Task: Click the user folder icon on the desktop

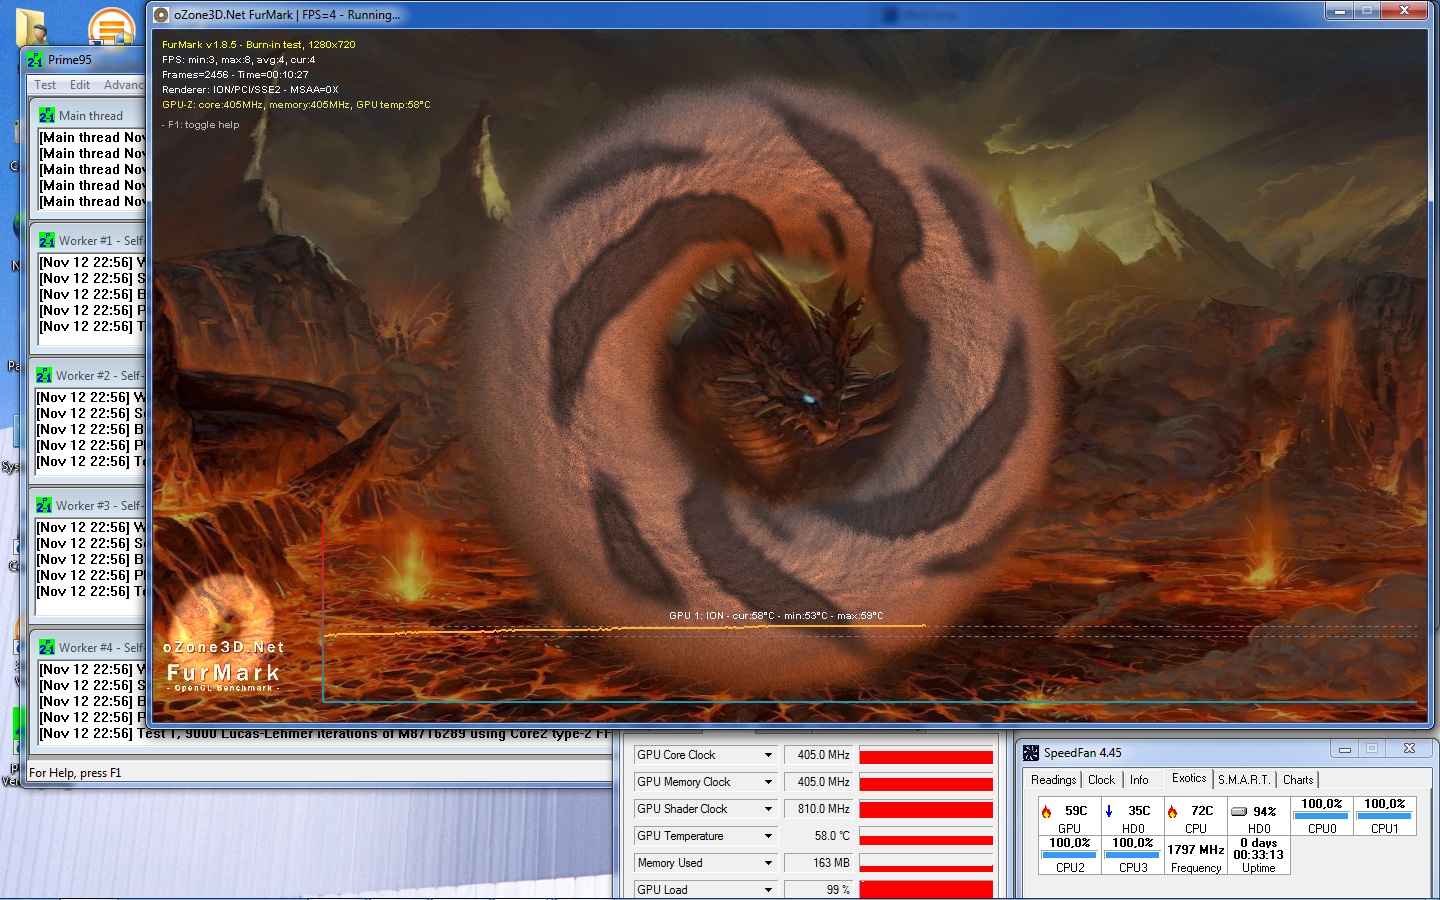Action: pos(31,27)
